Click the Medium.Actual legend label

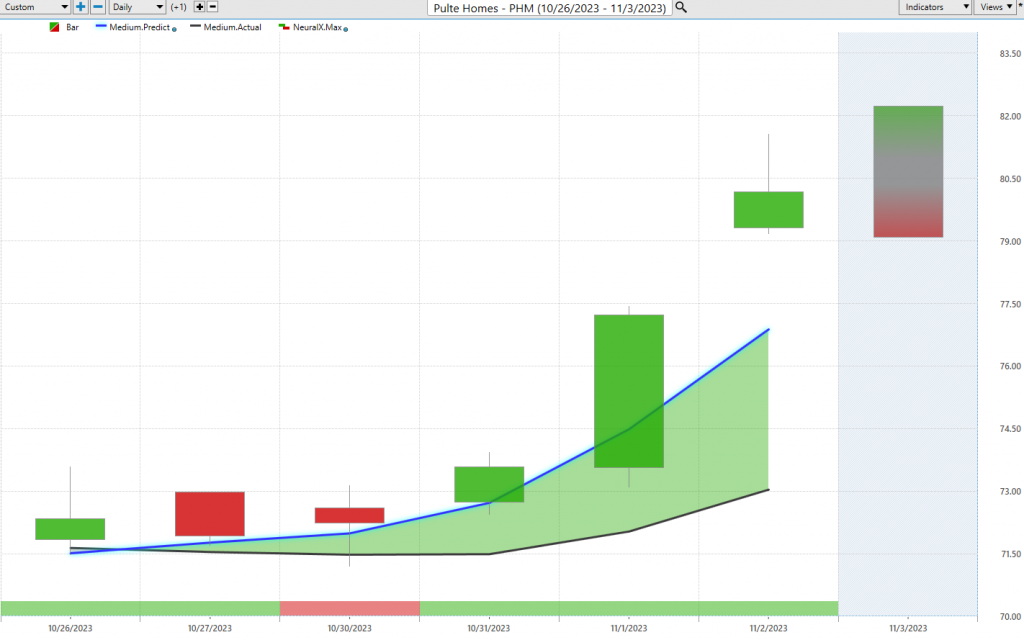pos(232,27)
